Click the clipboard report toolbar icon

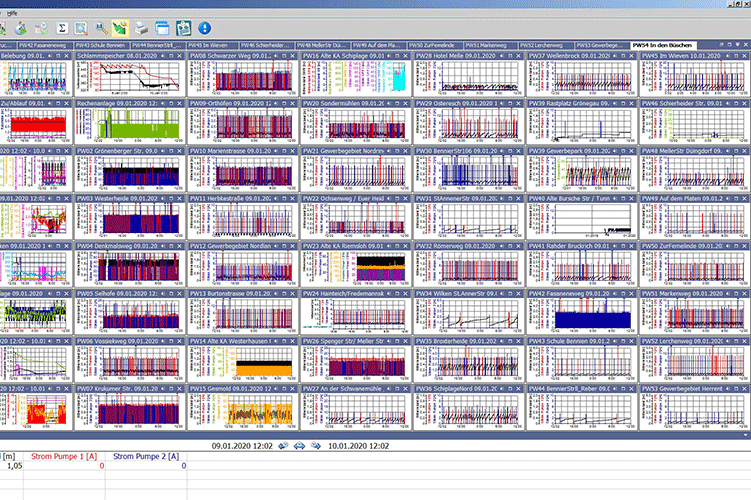coord(182,27)
